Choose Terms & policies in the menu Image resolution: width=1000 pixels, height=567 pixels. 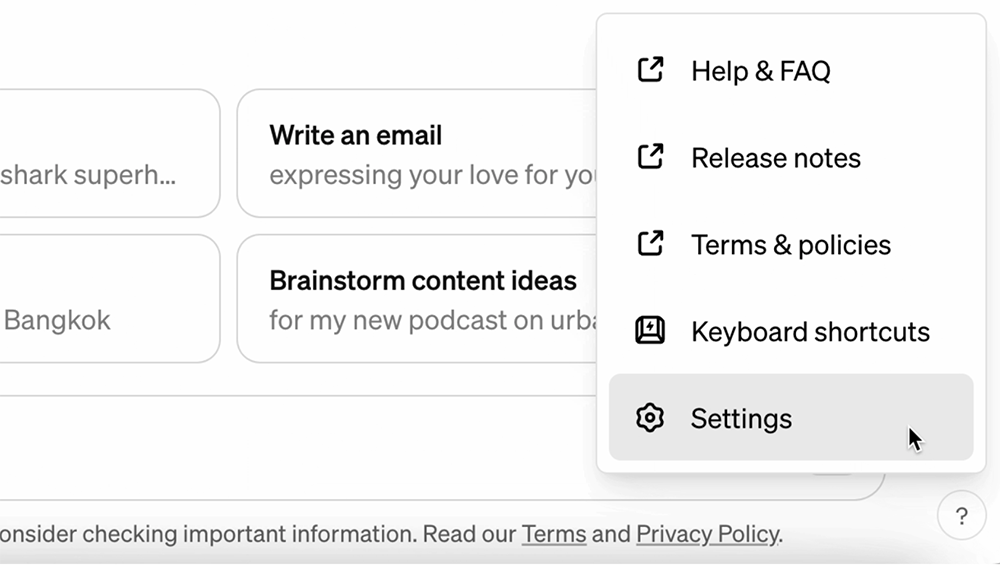coord(791,244)
